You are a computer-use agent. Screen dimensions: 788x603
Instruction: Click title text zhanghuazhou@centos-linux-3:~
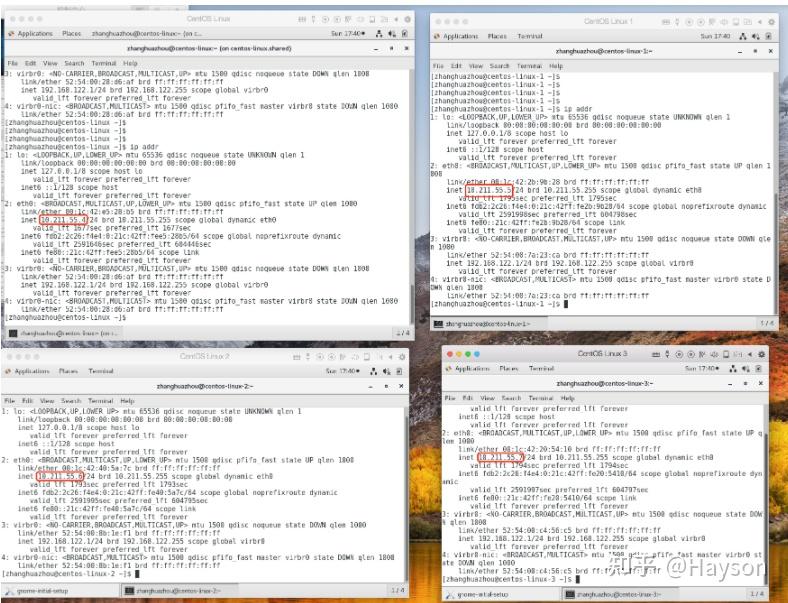pyautogui.click(x=605, y=383)
